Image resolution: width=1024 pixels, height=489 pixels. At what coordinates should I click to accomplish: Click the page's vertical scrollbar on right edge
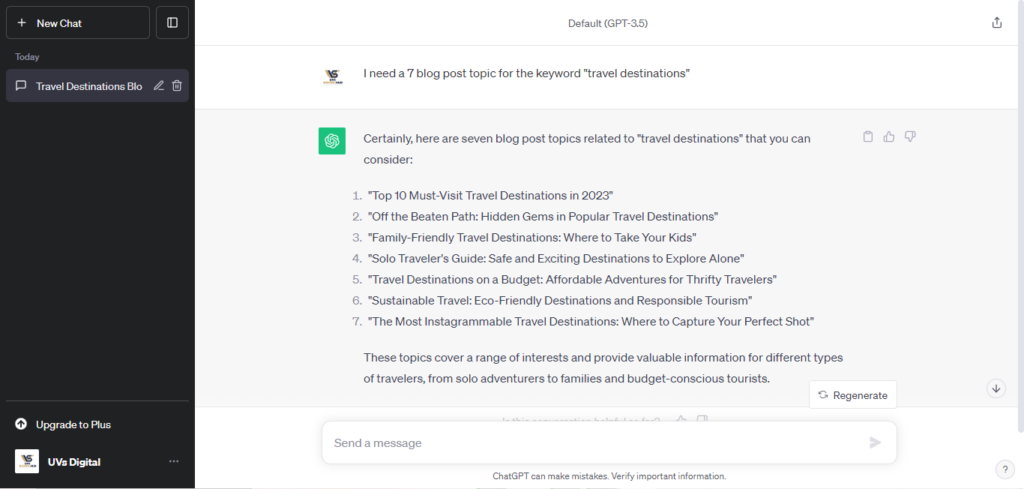(x=1020, y=215)
